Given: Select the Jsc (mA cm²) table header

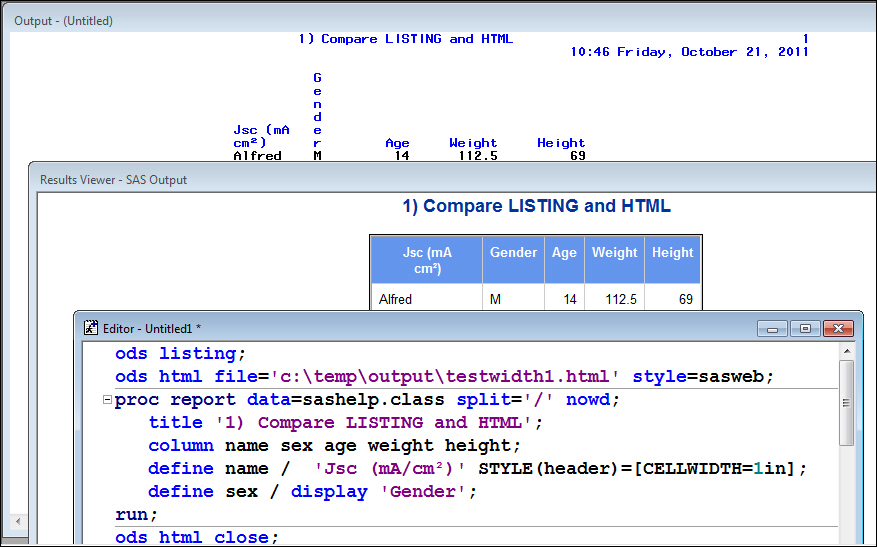Looking at the screenshot, I should tap(426, 261).
